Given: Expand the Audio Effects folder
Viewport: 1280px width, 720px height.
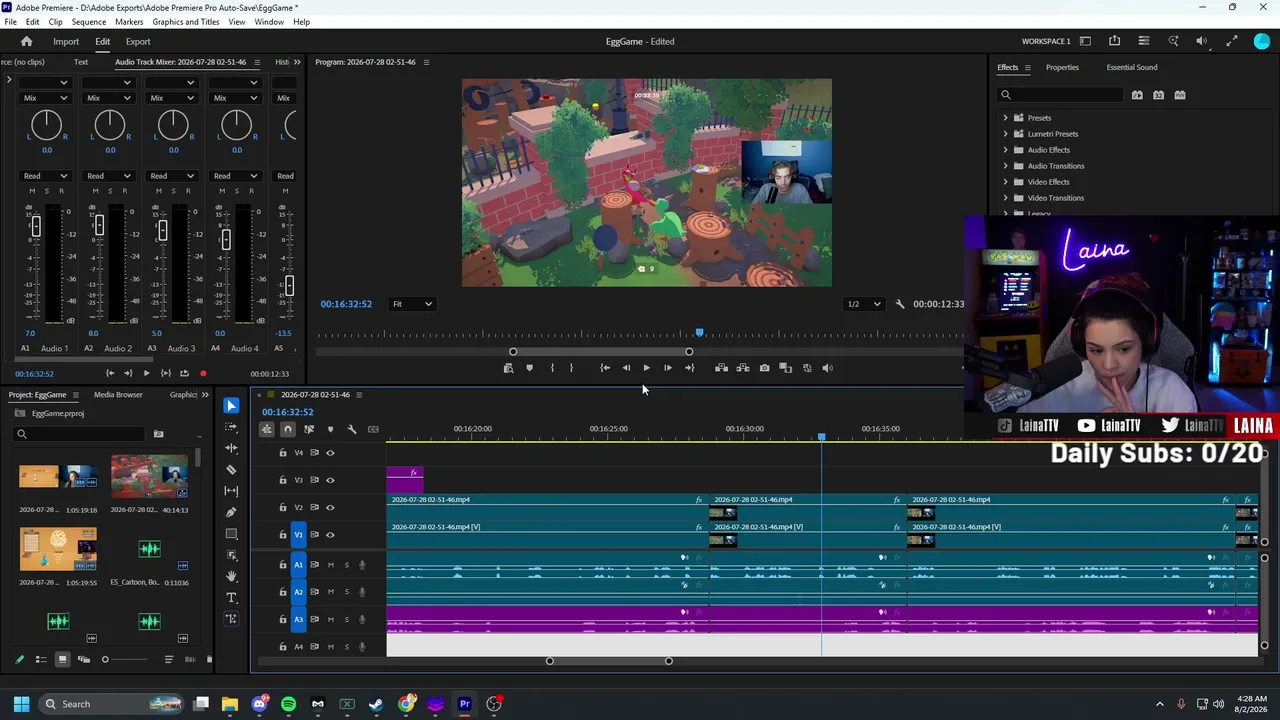Looking at the screenshot, I should click(x=1006, y=150).
